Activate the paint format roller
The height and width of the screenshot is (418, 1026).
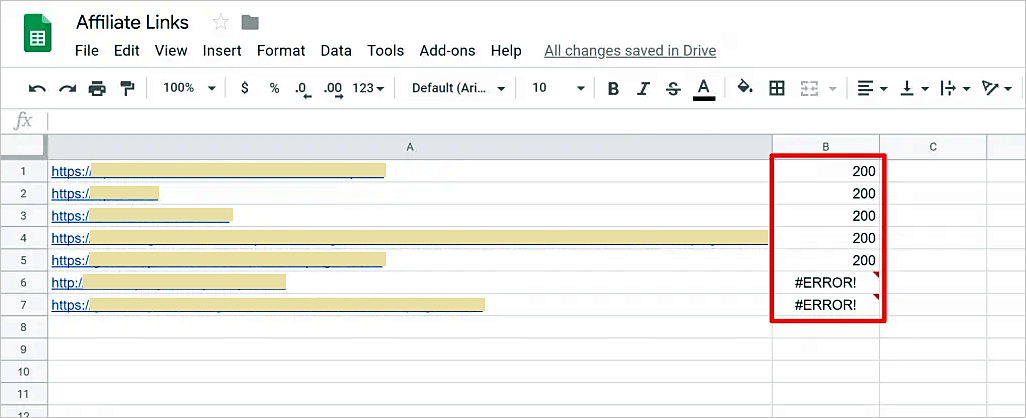tap(127, 88)
